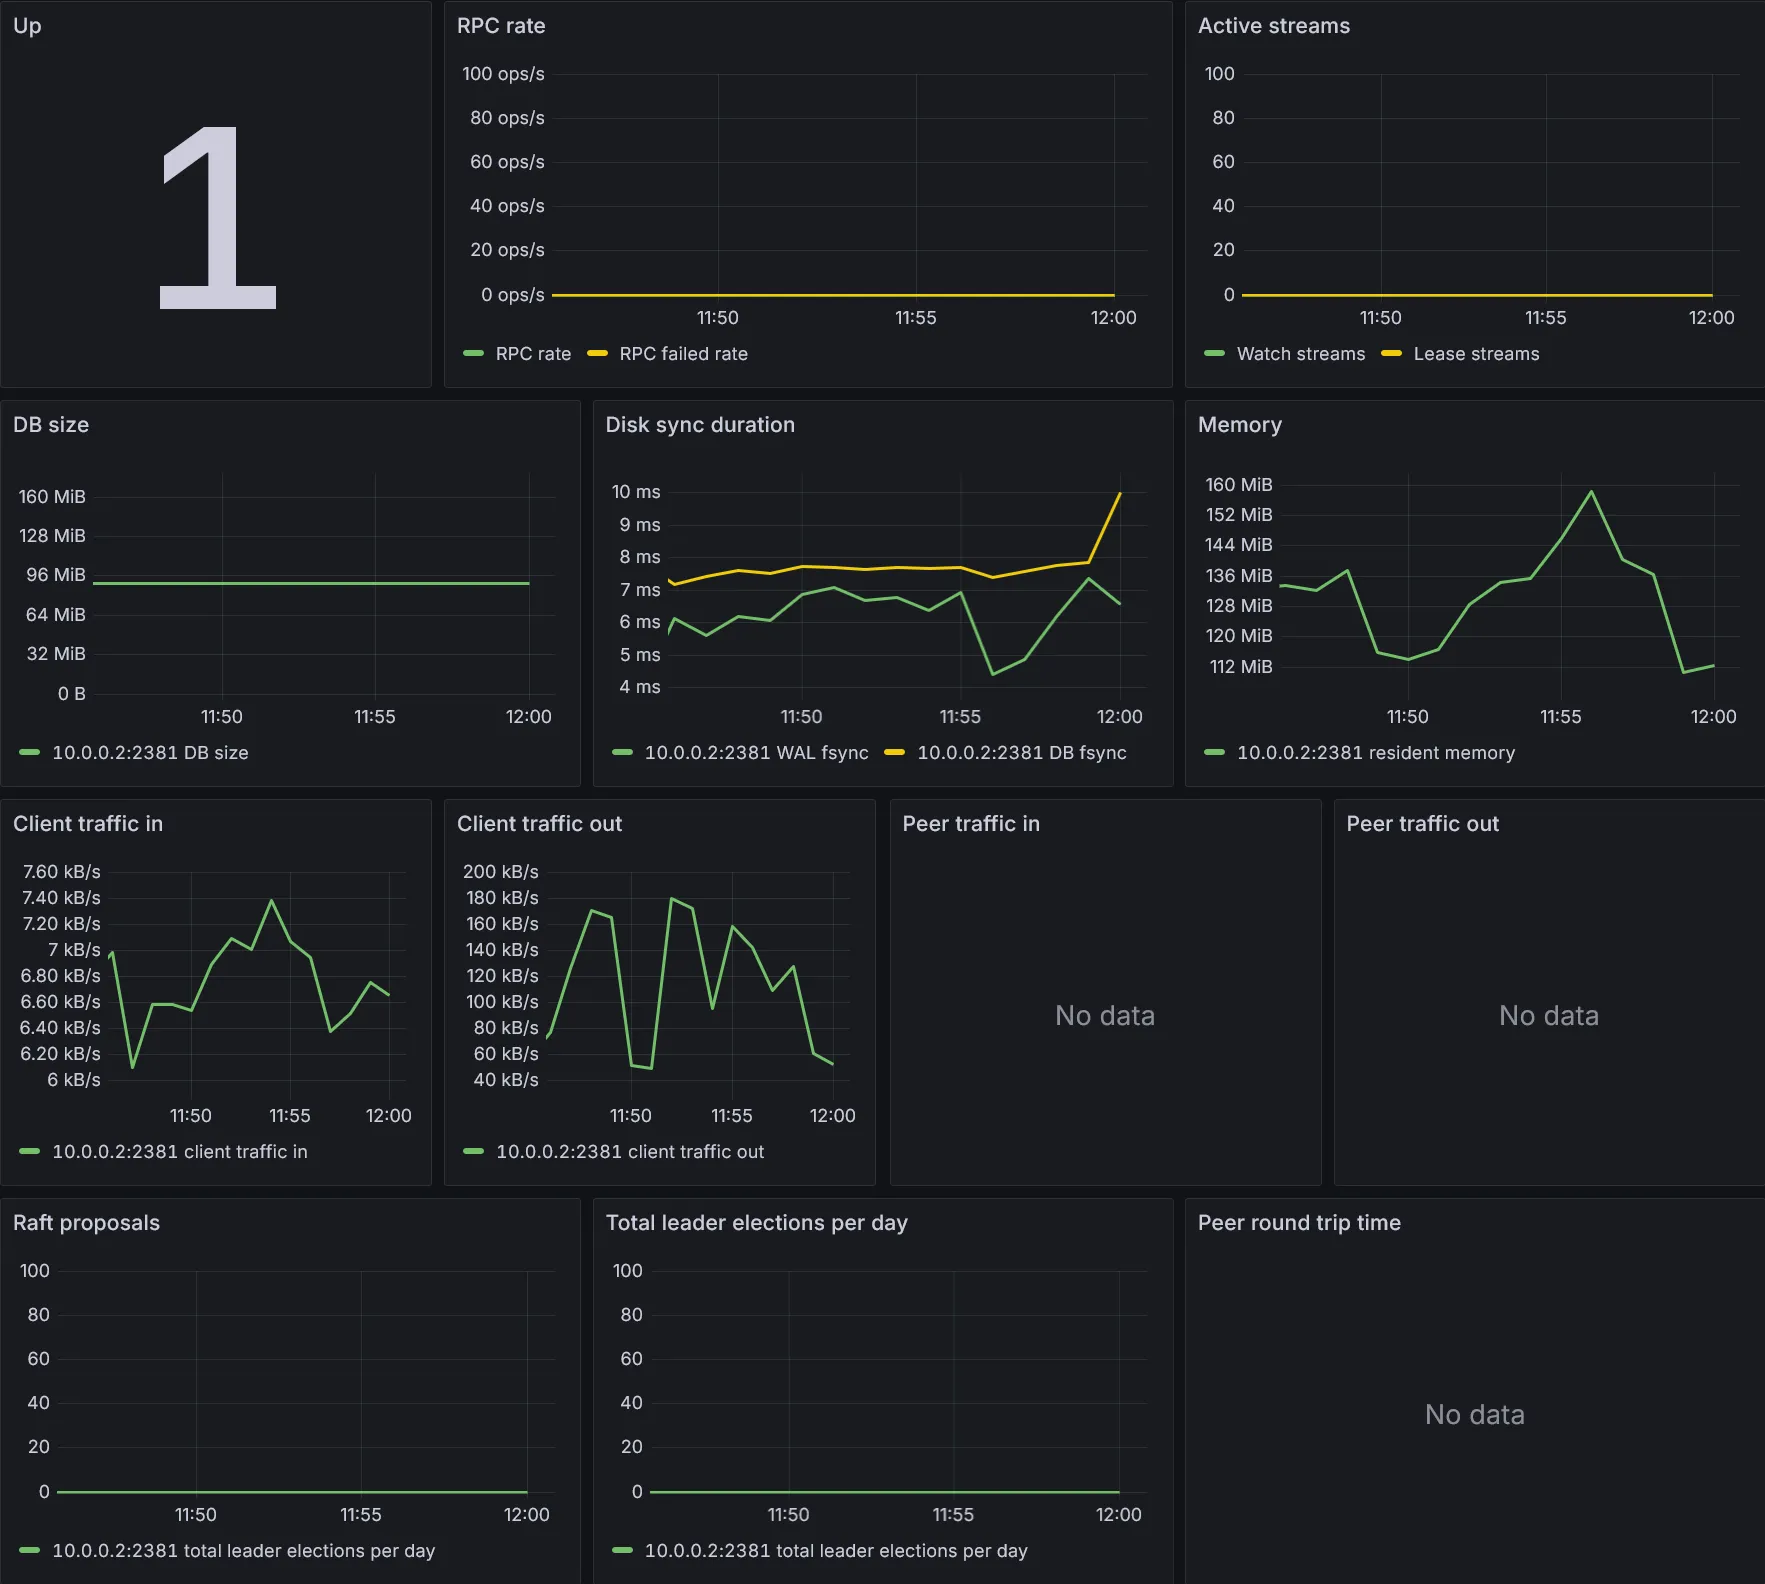Click the green RPC rate legend color swatch
The height and width of the screenshot is (1584, 1765).
tap(473, 353)
